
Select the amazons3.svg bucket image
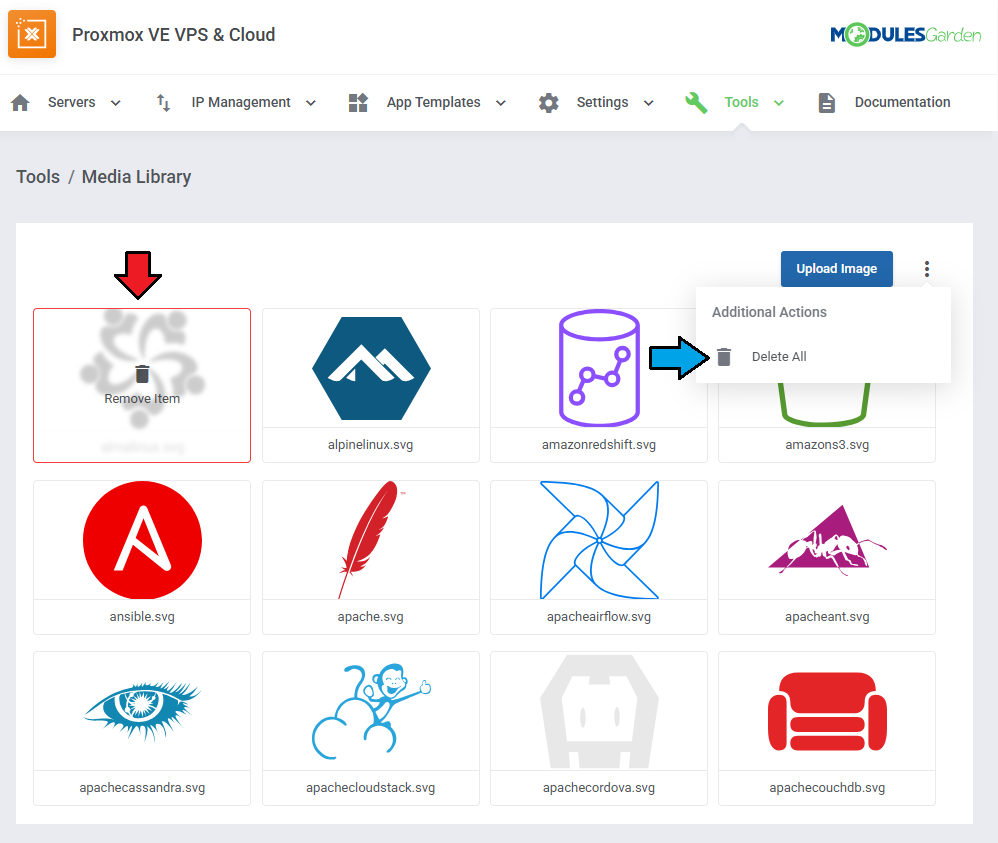point(824,404)
